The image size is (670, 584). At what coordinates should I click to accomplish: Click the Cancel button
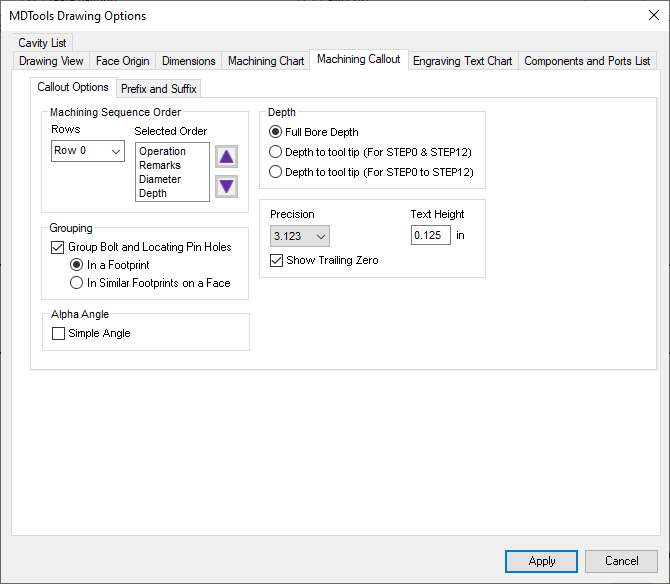tap(621, 561)
